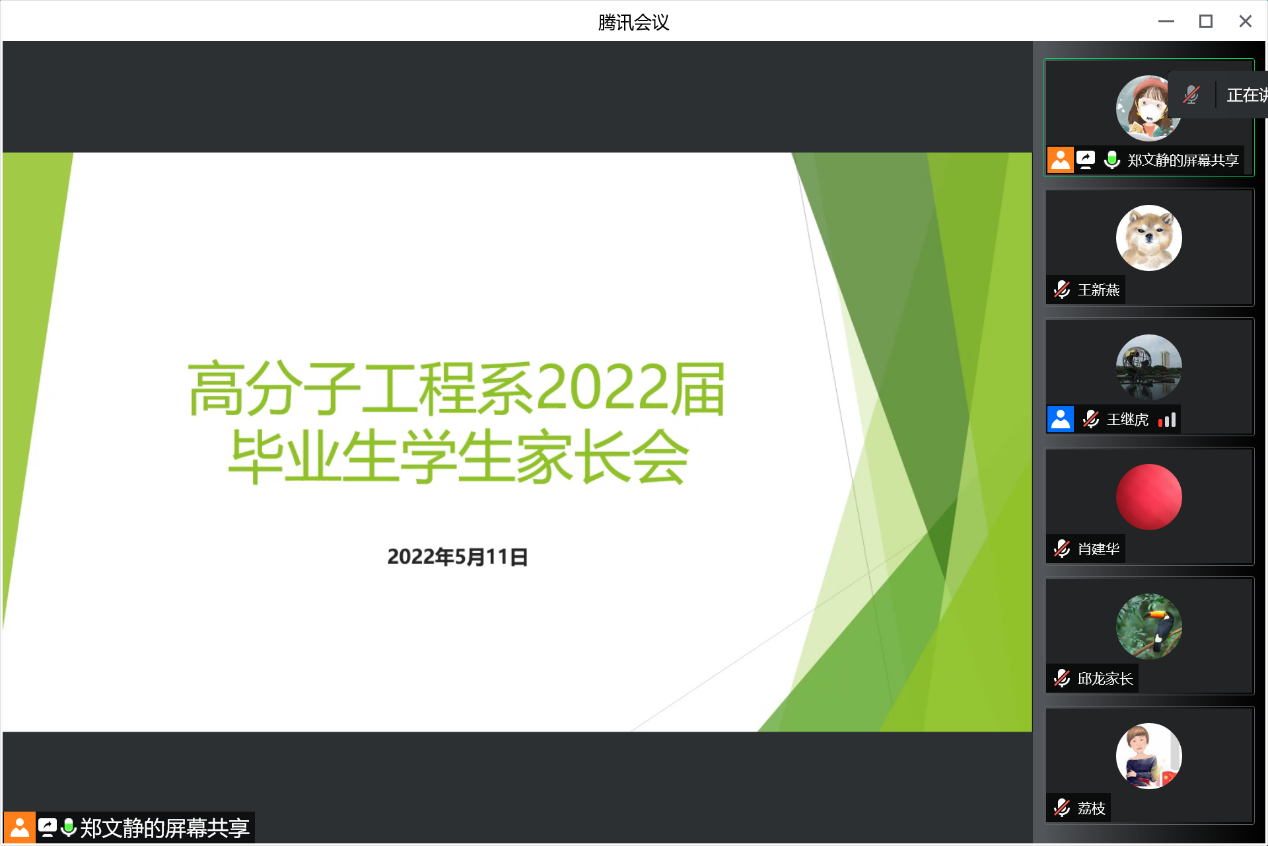Screen dimensions: 1268x846
Task: Click 荔枝's cartoon woman avatar
Action: point(1149,755)
